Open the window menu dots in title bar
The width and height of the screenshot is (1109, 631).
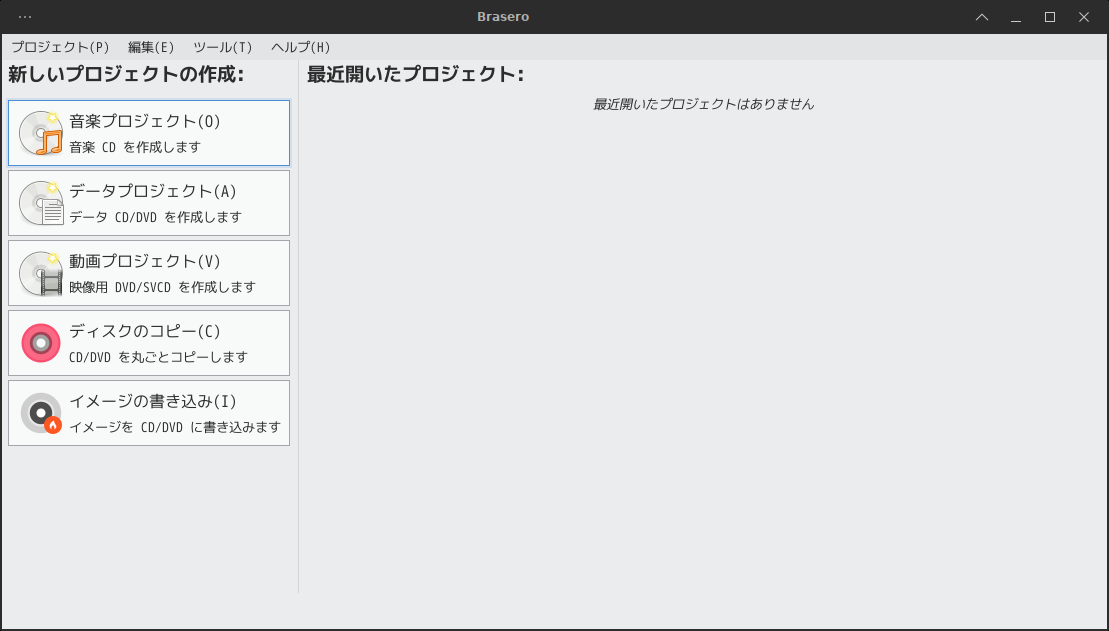[x=25, y=17]
